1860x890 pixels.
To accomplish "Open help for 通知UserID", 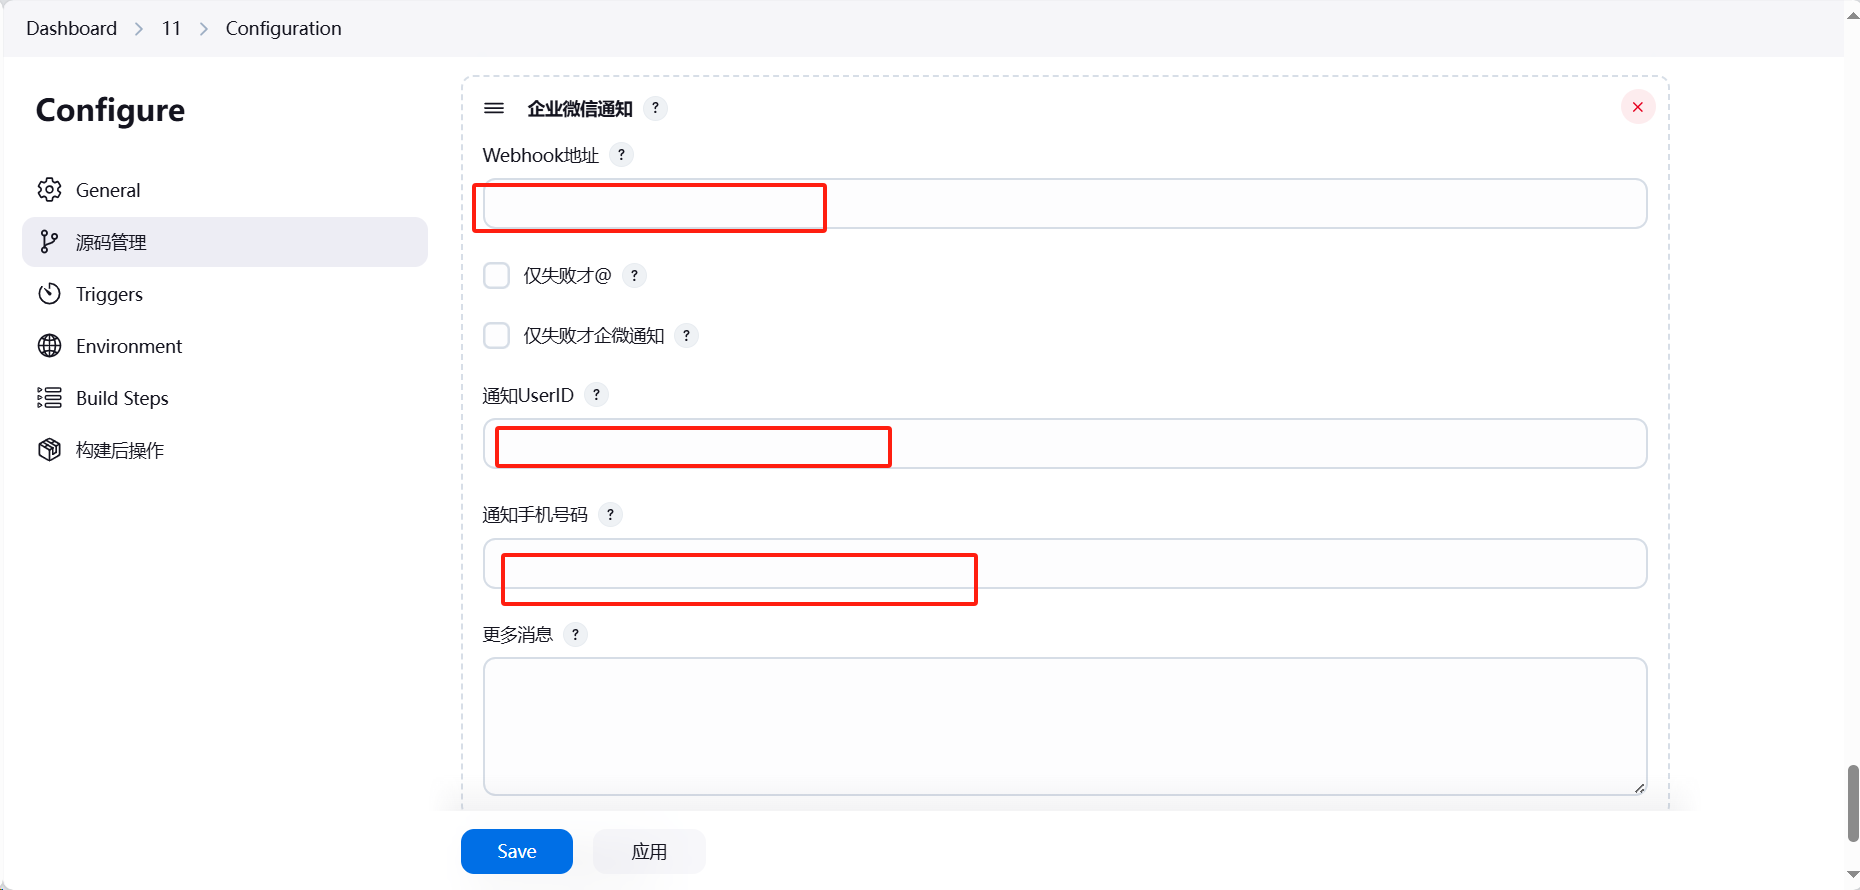I will click(596, 395).
